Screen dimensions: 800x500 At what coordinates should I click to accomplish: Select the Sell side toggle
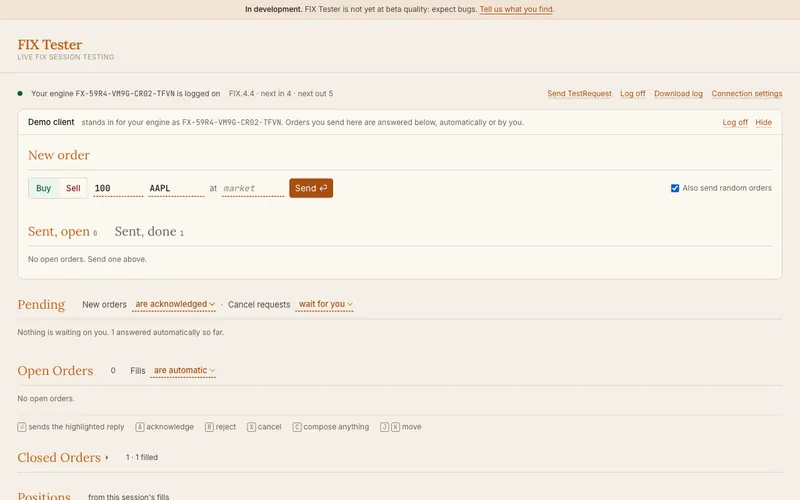(73, 188)
